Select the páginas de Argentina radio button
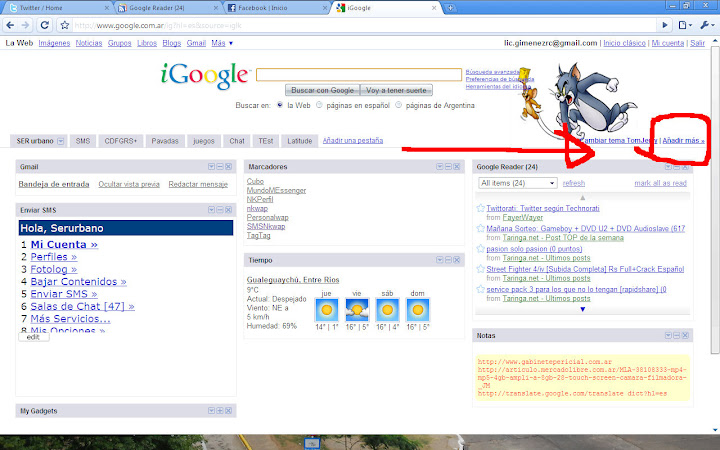The width and height of the screenshot is (720, 450). tap(399, 105)
